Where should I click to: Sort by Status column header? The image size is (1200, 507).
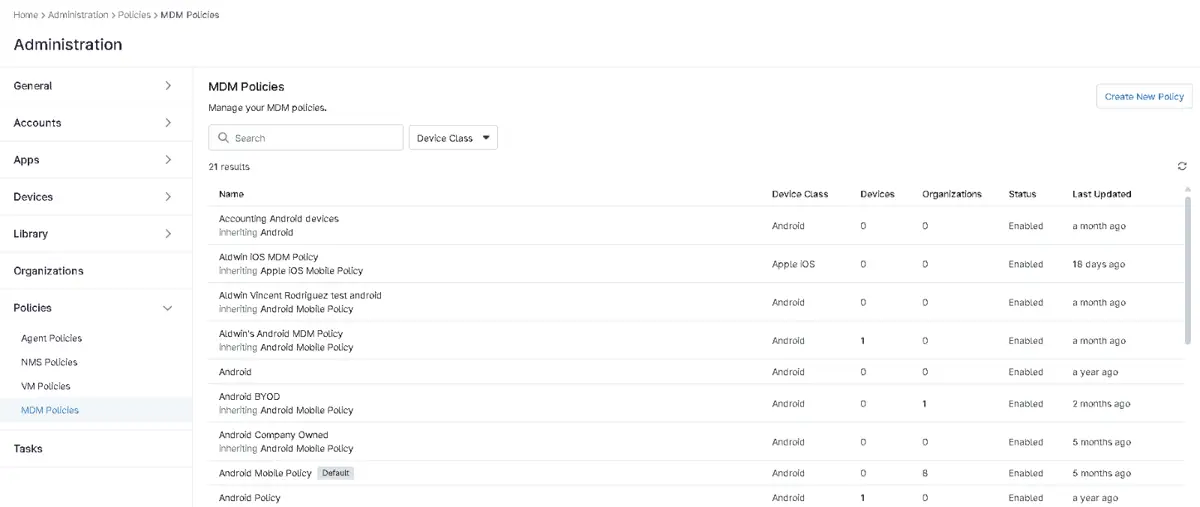1022,194
